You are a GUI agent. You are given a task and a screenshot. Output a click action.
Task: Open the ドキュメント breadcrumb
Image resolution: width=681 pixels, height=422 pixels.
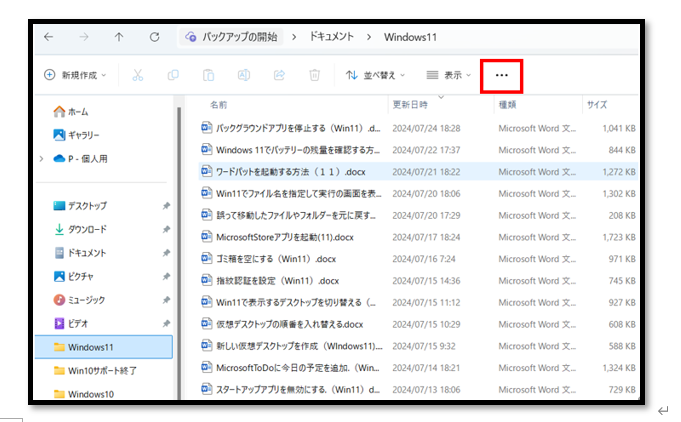click(332, 37)
